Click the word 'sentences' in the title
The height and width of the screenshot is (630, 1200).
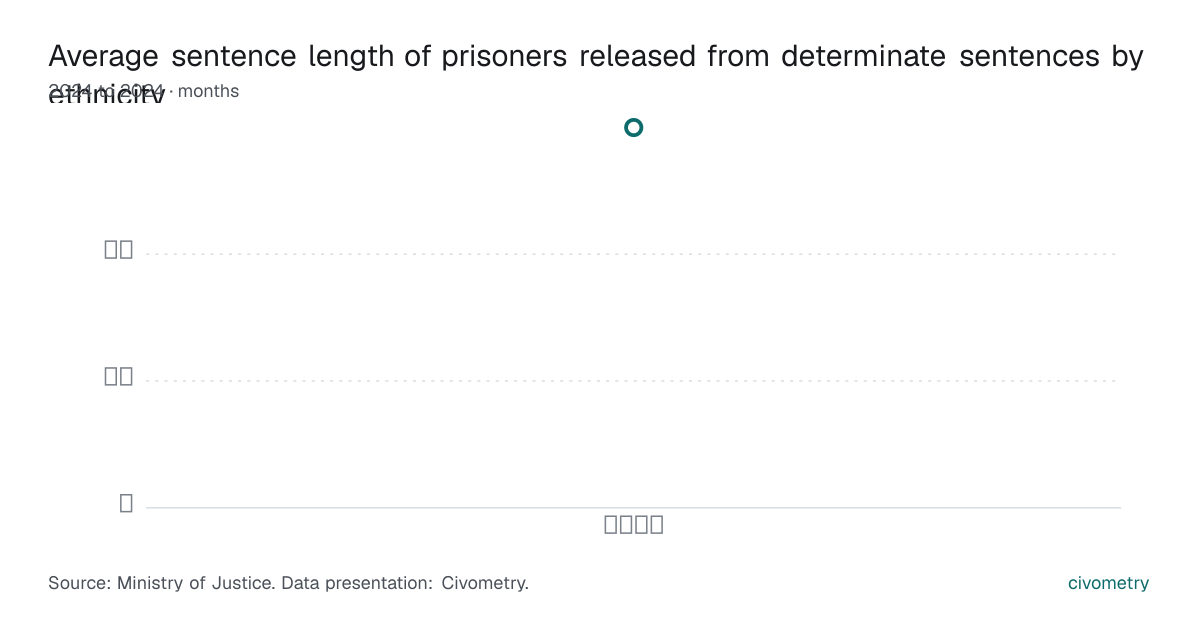tap(1029, 56)
